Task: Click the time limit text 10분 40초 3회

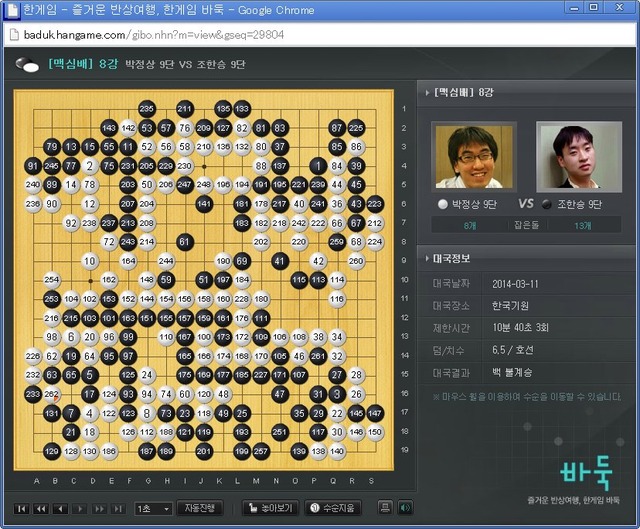Action: [520, 328]
